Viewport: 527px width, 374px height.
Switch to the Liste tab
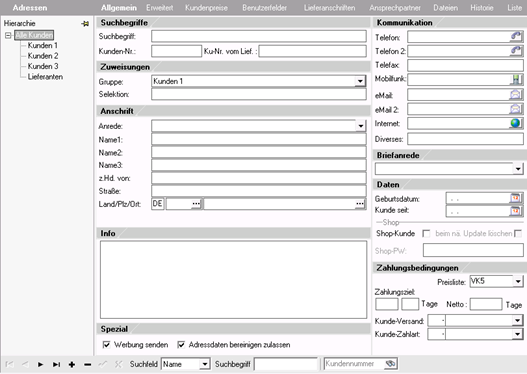point(515,8)
